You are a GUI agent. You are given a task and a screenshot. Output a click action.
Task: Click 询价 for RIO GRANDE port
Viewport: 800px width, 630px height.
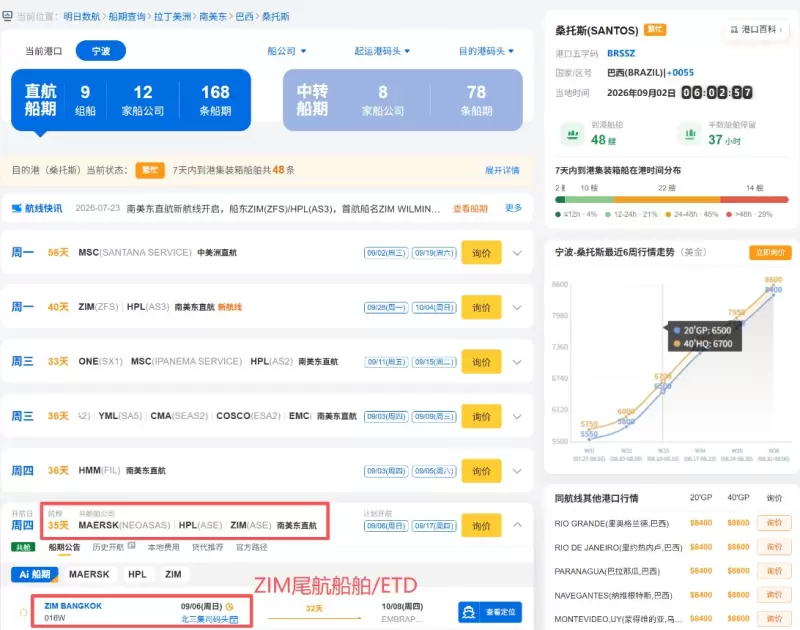[774, 523]
